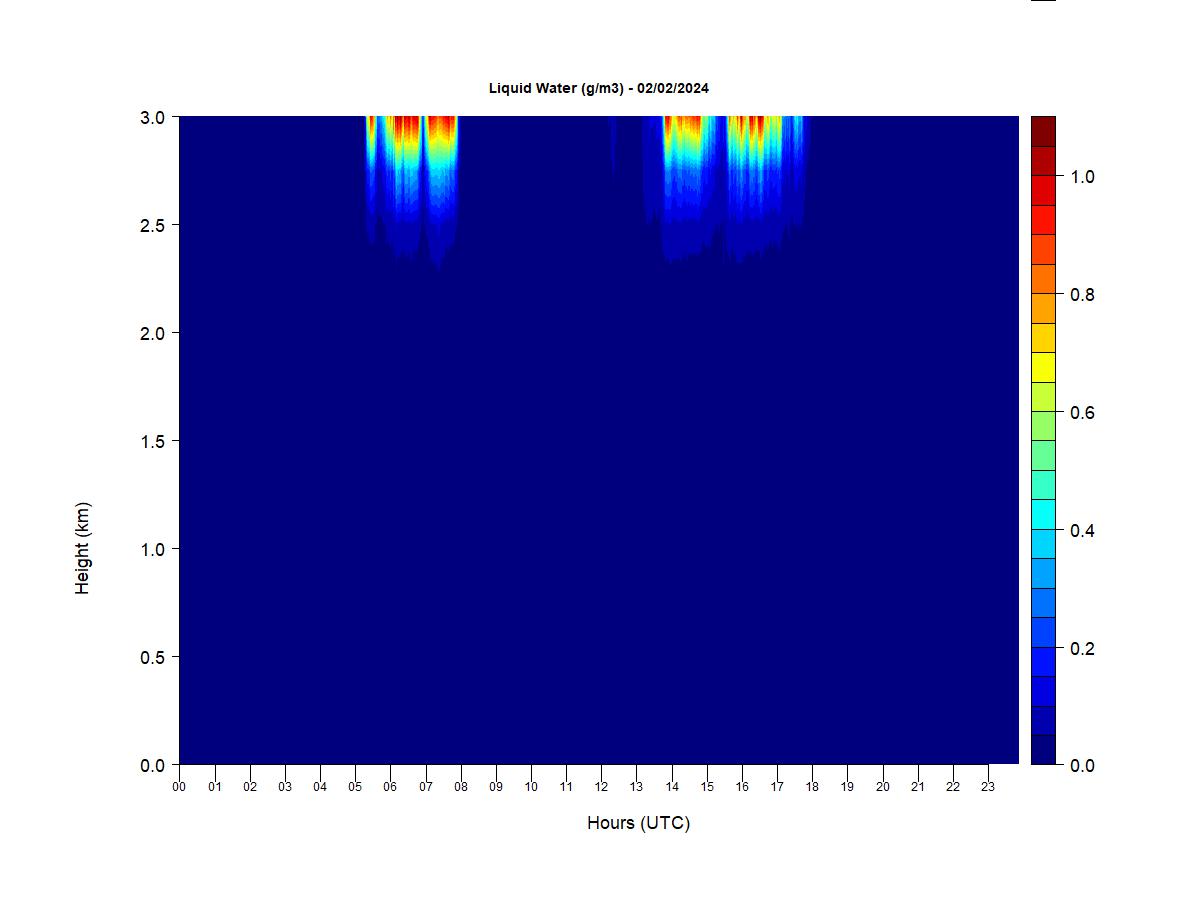Select the darkest navy swatch at the colorbar bottom
The image size is (1200, 900).
pos(1043,749)
